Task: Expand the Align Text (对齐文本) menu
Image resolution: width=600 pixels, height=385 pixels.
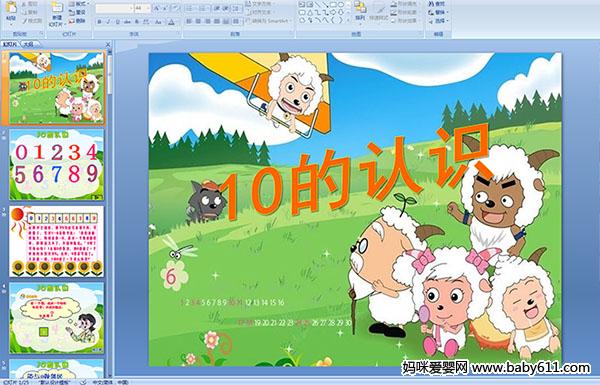Action: 262,12
